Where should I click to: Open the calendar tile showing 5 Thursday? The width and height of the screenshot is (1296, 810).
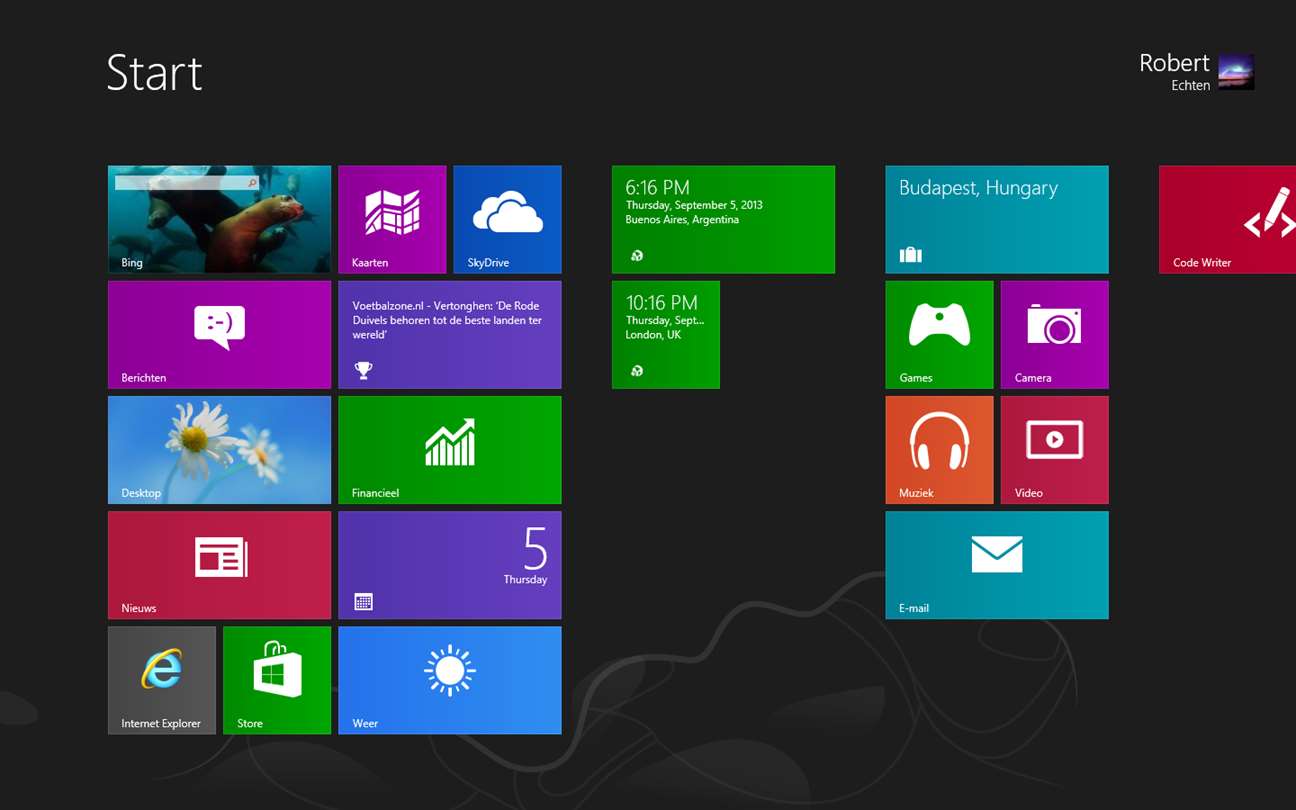(x=450, y=565)
